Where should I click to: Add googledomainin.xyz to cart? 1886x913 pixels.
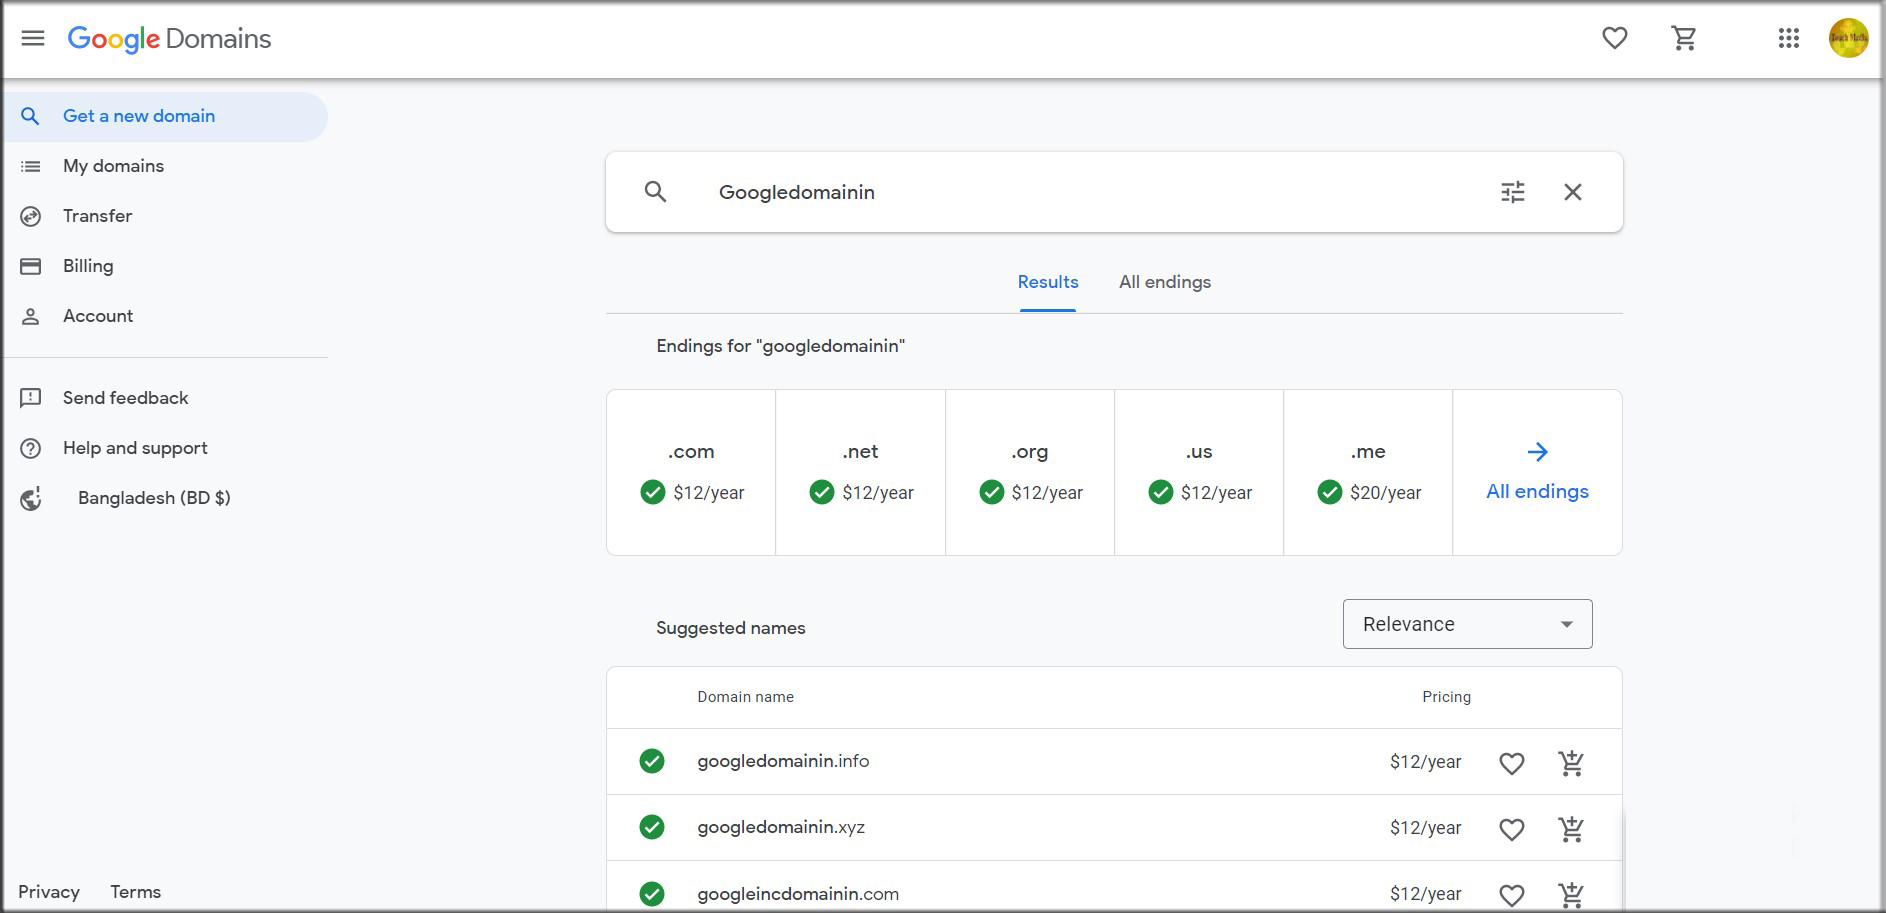tap(1571, 829)
